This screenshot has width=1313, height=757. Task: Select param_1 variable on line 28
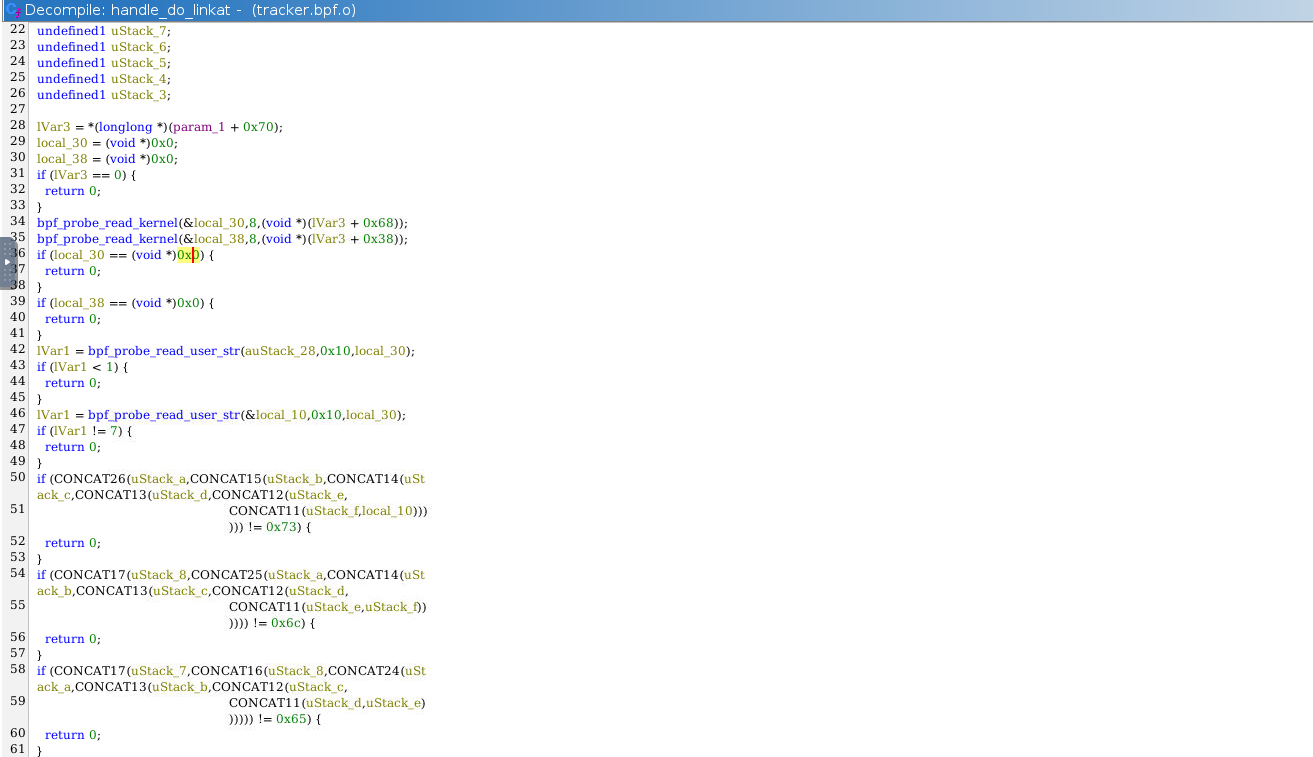coord(201,127)
